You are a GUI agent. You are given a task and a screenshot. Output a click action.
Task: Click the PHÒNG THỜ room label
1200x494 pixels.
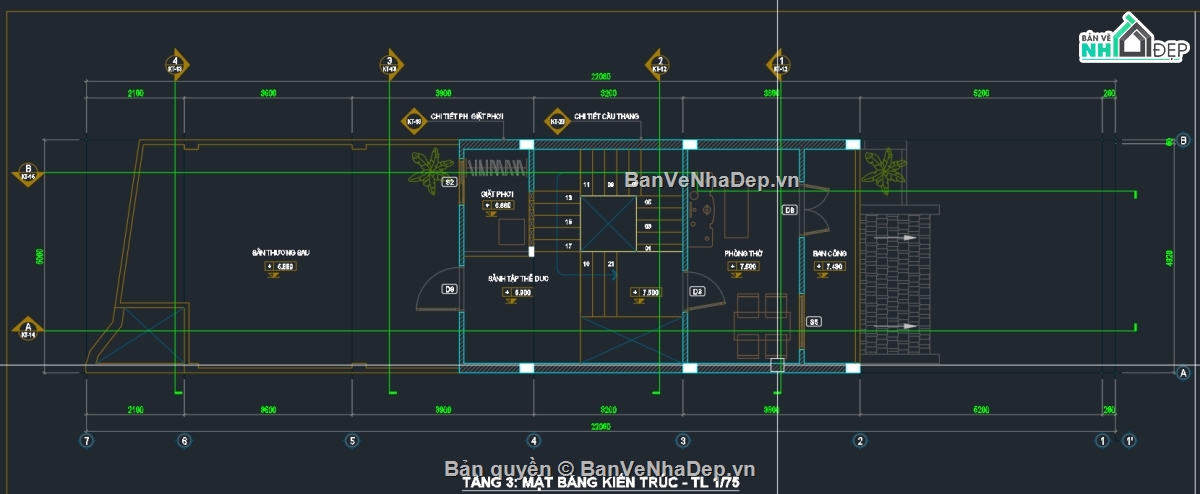coord(744,254)
